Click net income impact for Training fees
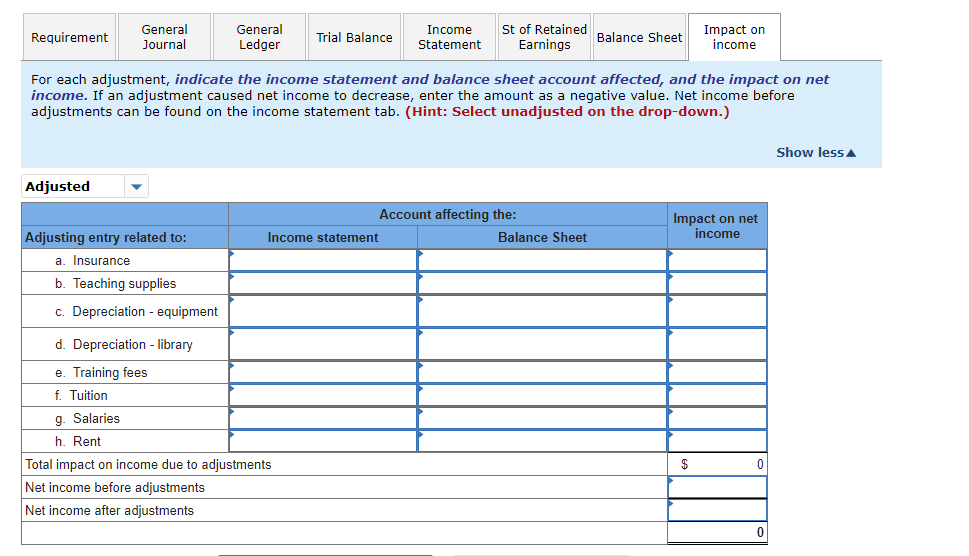 [x=717, y=372]
